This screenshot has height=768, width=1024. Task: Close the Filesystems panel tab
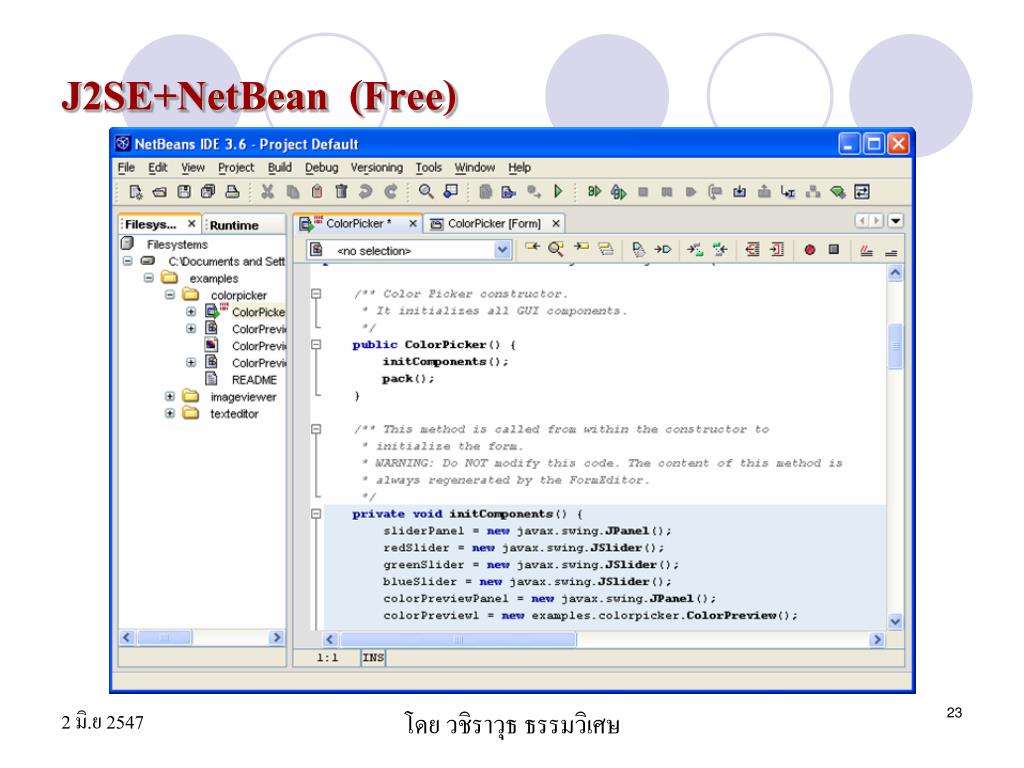191,223
